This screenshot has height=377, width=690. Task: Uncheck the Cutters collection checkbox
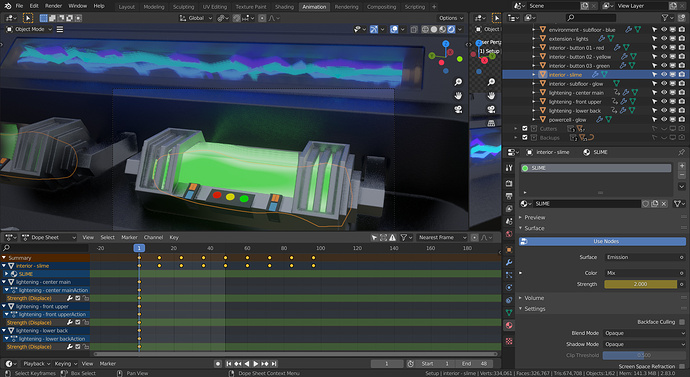[525, 128]
